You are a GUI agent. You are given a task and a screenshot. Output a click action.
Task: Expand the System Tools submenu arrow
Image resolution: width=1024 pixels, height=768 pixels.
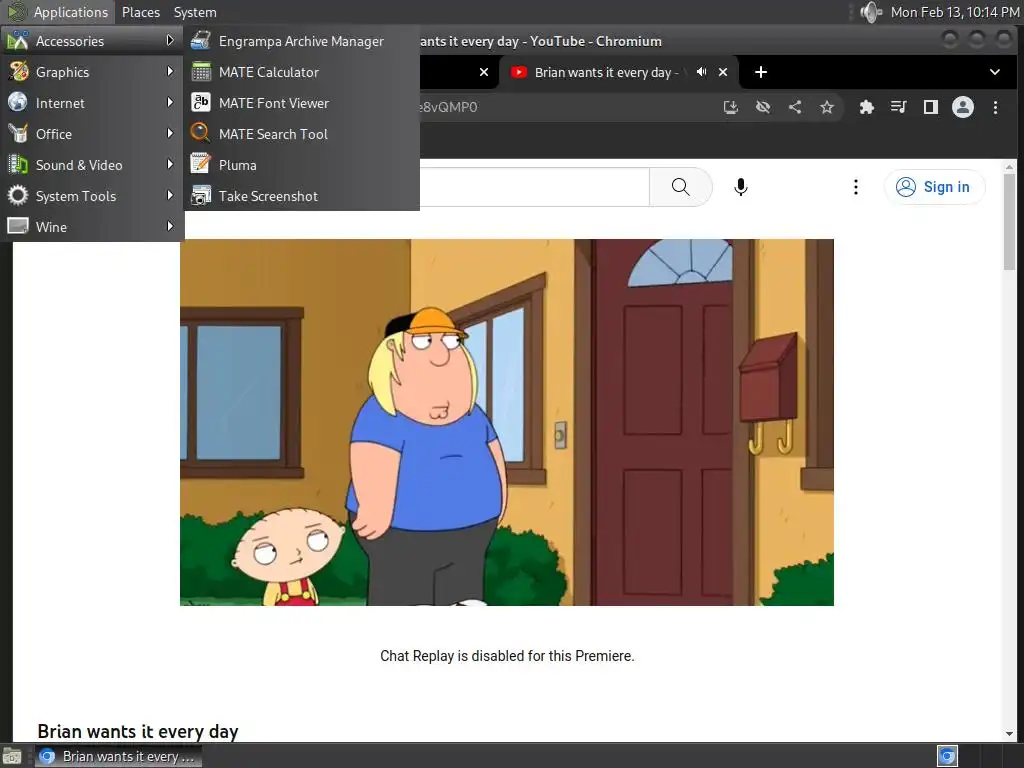click(170, 195)
